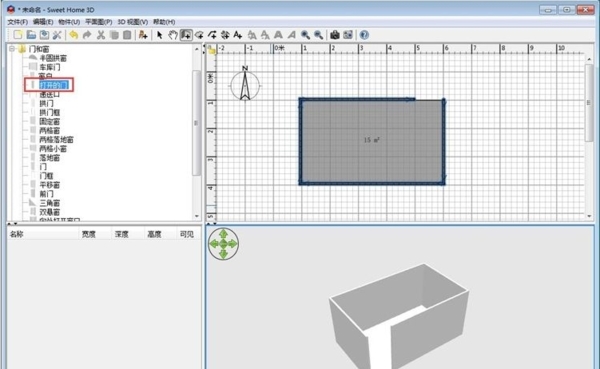Click the Decrease text size icon
The height and width of the screenshot is (369, 600).
point(265,35)
